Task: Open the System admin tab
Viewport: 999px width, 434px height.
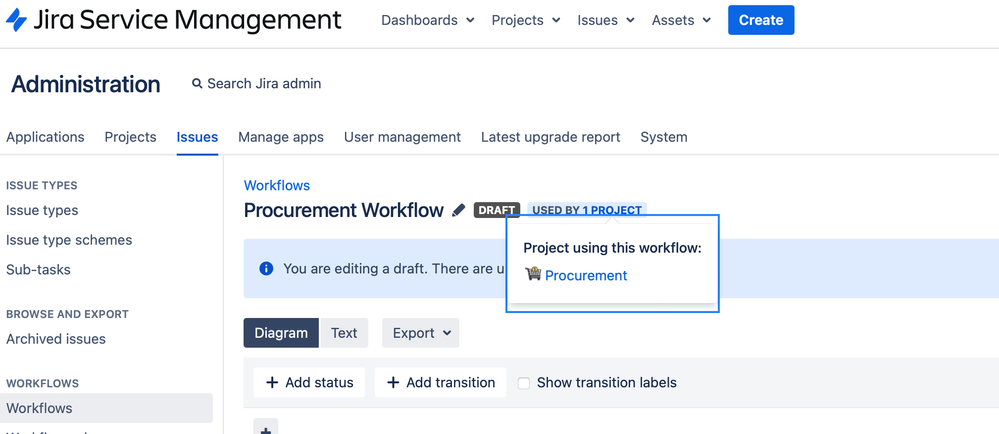Action: pyautogui.click(x=664, y=137)
